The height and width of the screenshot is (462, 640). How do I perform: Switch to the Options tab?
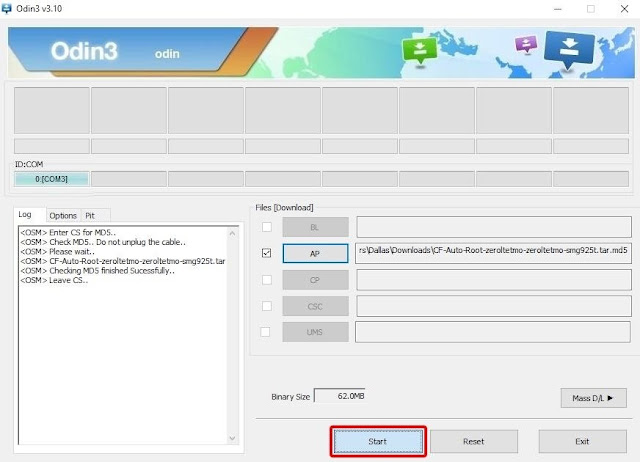[63, 215]
